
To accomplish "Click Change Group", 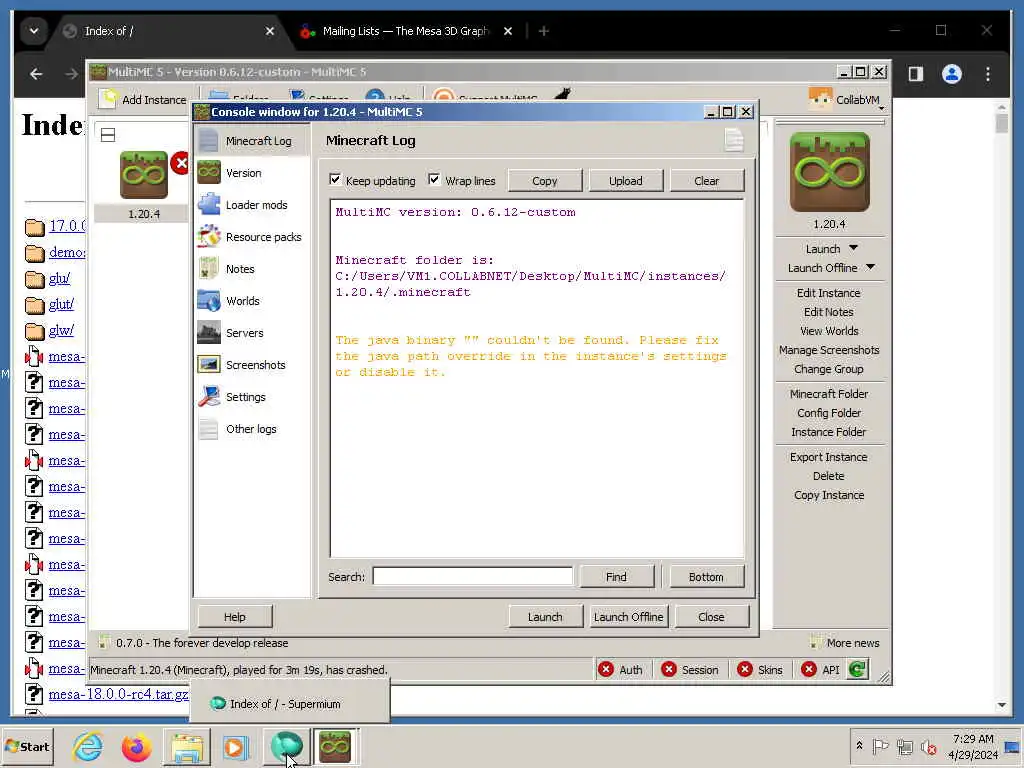I will pyautogui.click(x=829, y=369).
